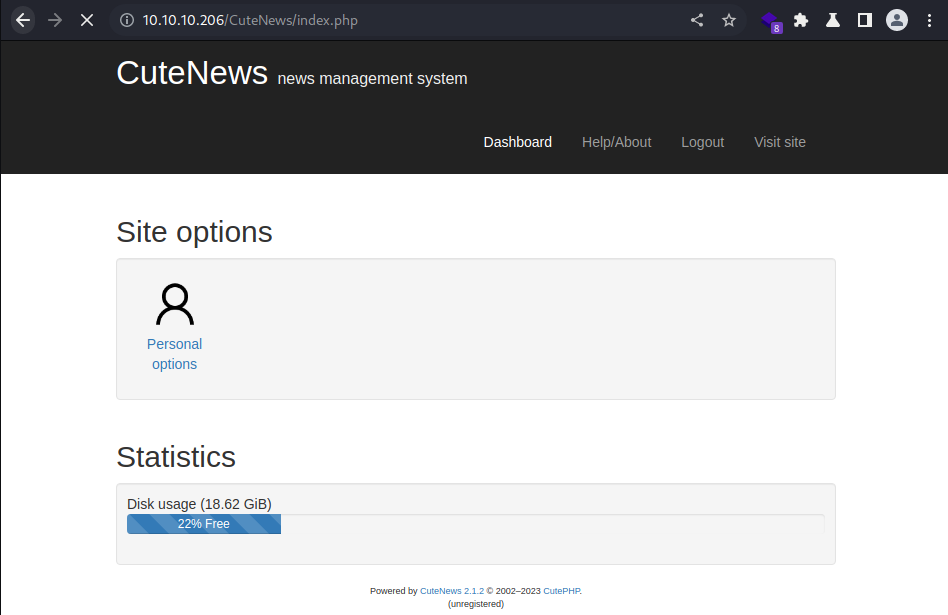Click the CuteNews header title

tap(192, 73)
